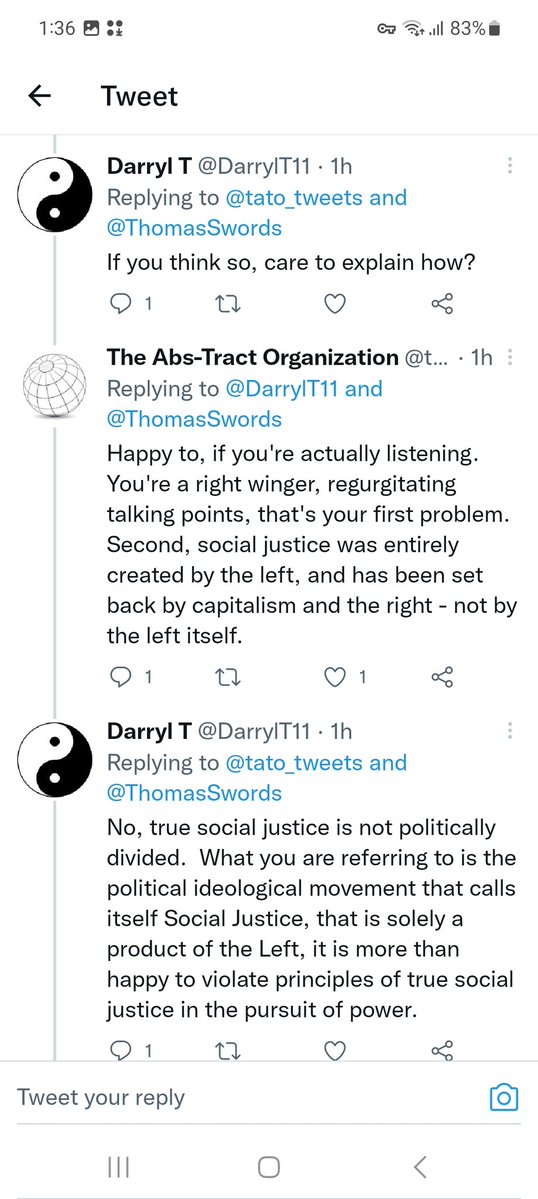Open Darryl T's yin-yang avatar in the top tweet

pyautogui.click(x=54, y=194)
